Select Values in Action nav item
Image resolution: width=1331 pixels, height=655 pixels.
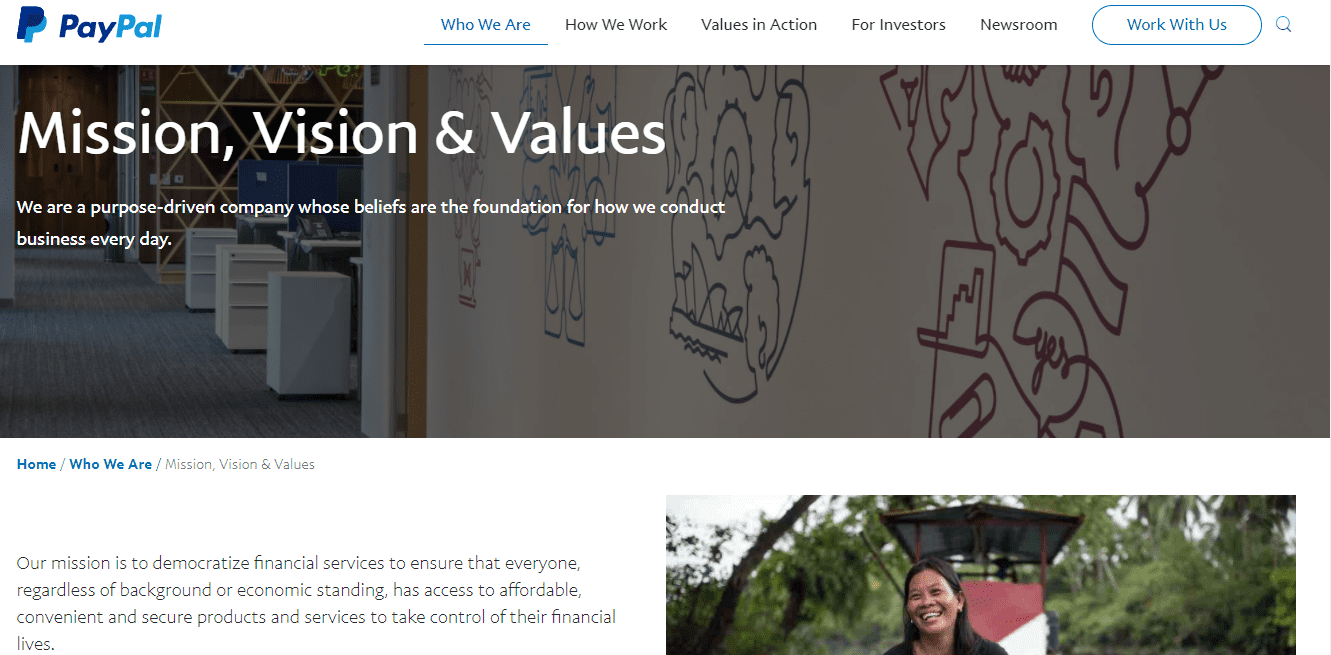759,25
